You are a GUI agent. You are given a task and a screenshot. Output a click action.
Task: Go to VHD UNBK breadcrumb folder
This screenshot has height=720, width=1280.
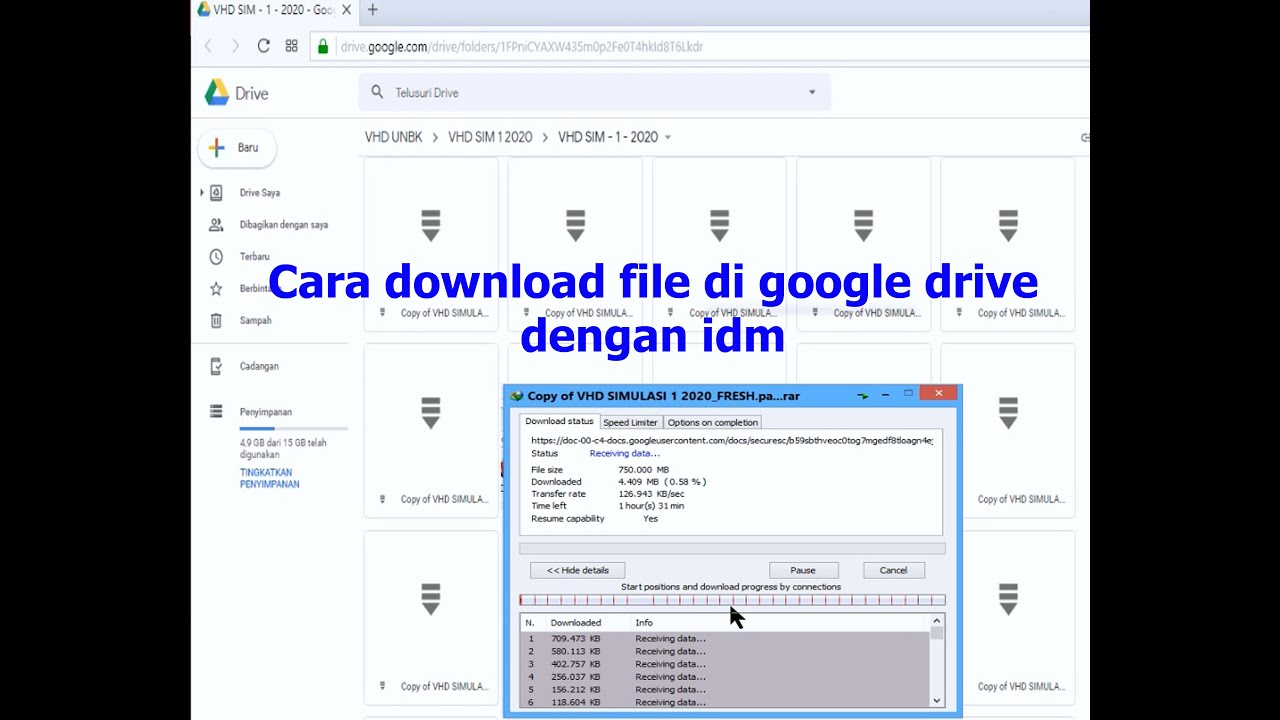point(394,137)
